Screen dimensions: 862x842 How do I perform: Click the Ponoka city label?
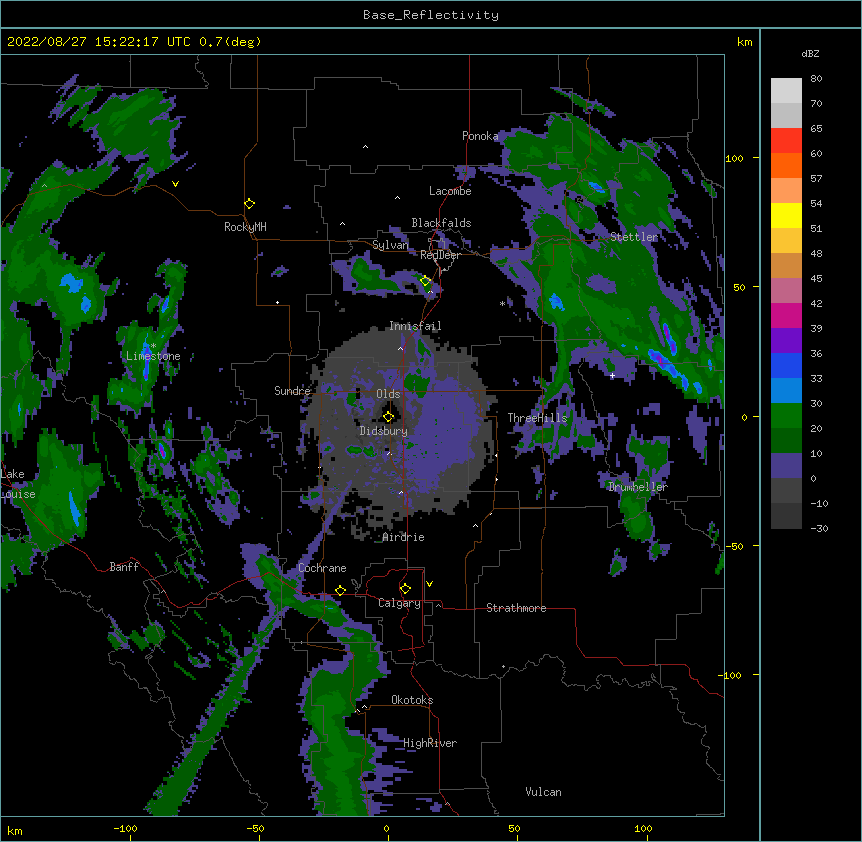(x=480, y=136)
